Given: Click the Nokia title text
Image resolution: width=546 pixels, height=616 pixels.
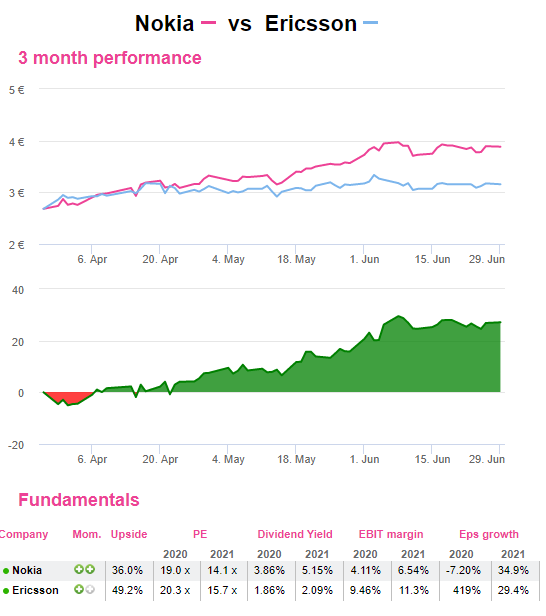Looking at the screenshot, I should (165, 23).
